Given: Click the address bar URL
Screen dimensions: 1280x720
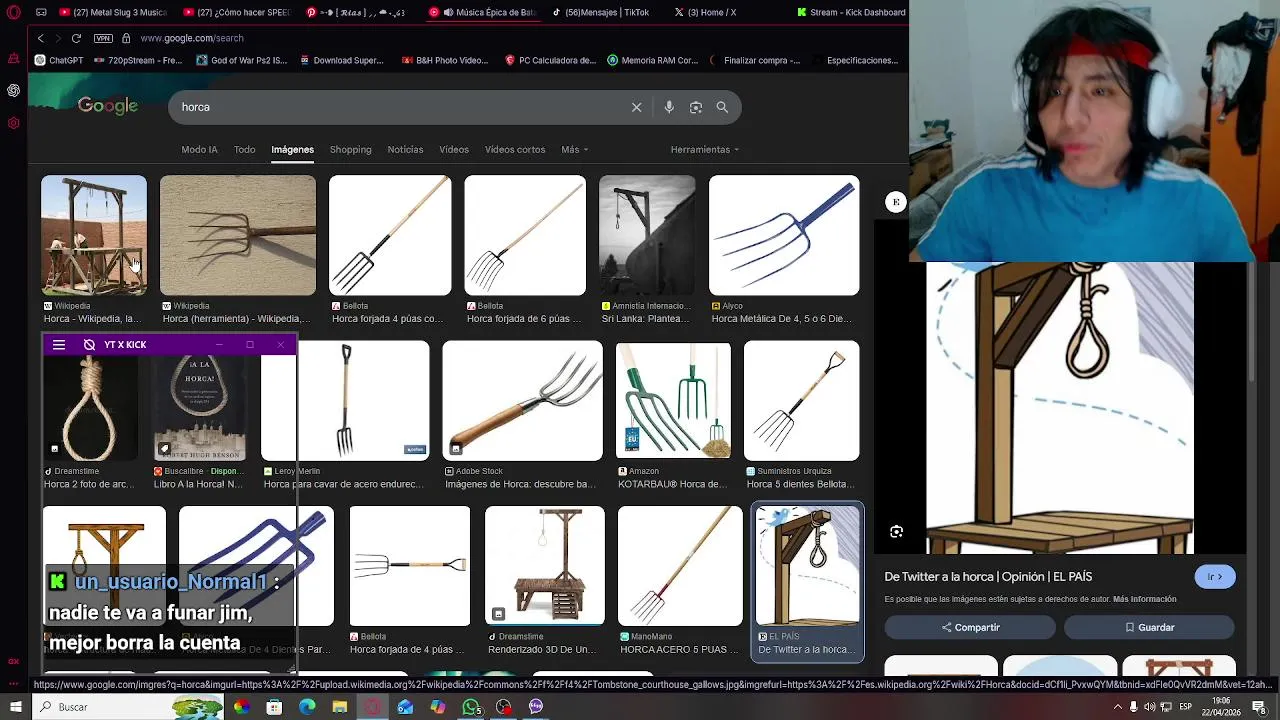Looking at the screenshot, I should click(191, 38).
